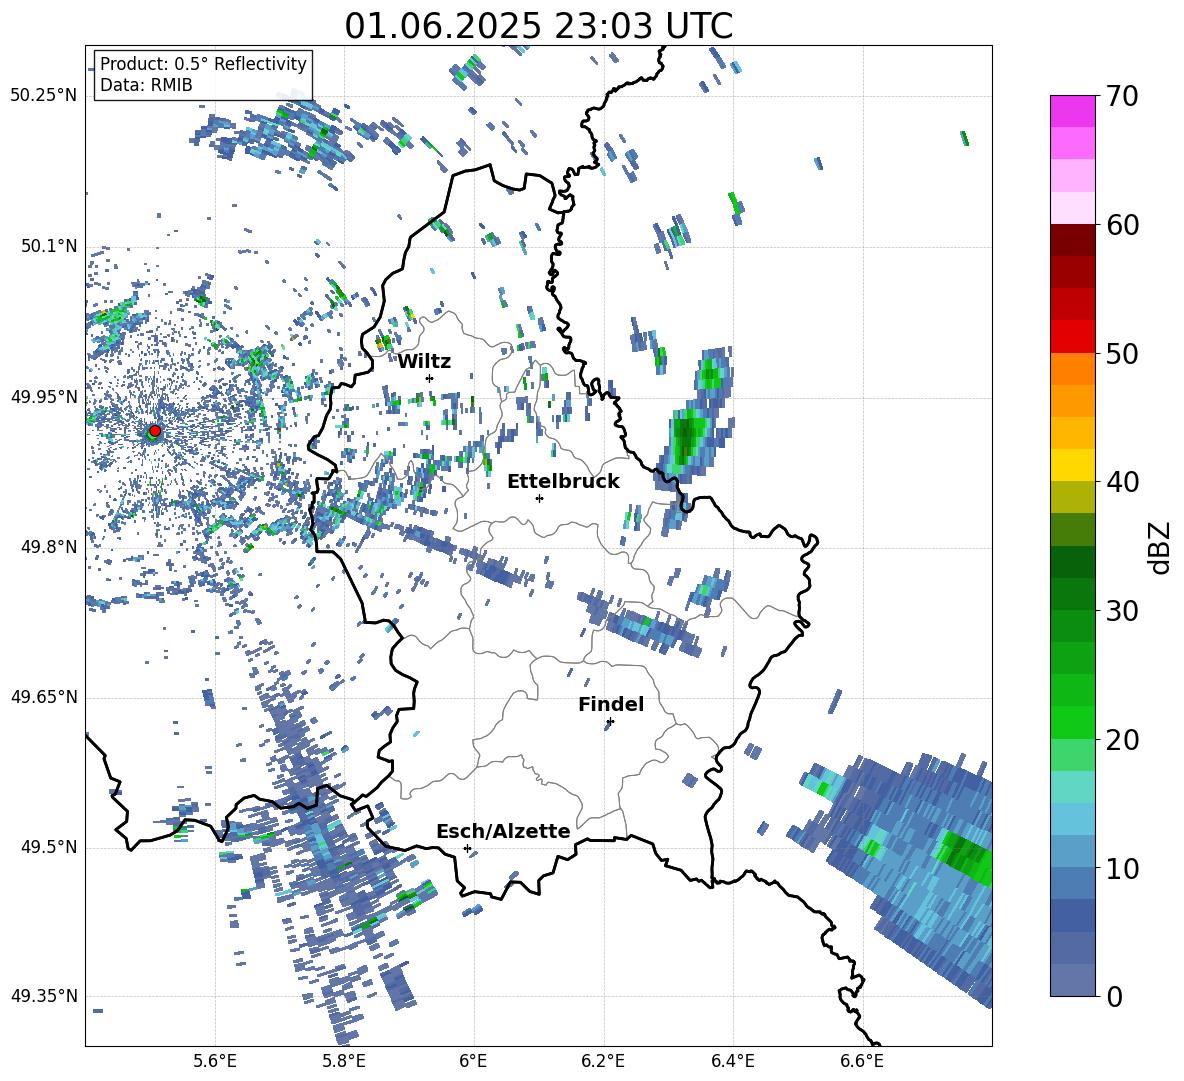This screenshot has width=1184, height=1081.
Task: Select the Findel city label
Action: coord(611,704)
